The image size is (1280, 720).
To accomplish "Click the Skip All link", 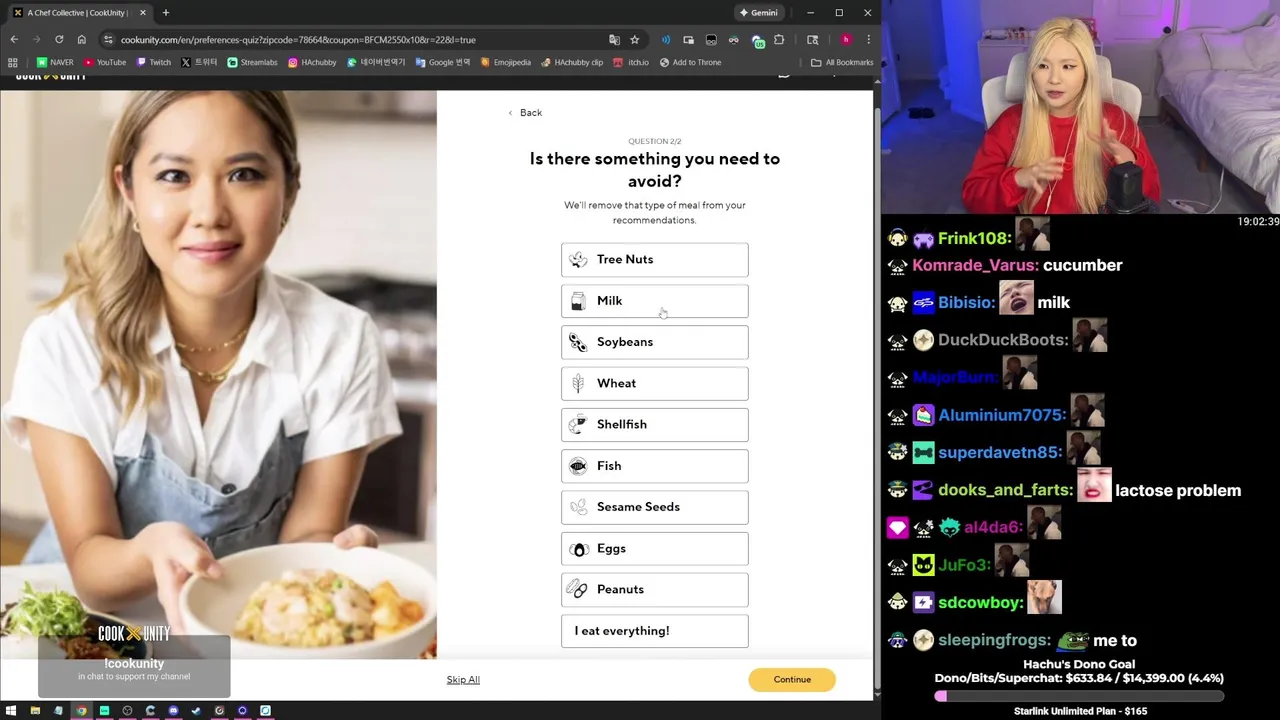I will point(463,680).
